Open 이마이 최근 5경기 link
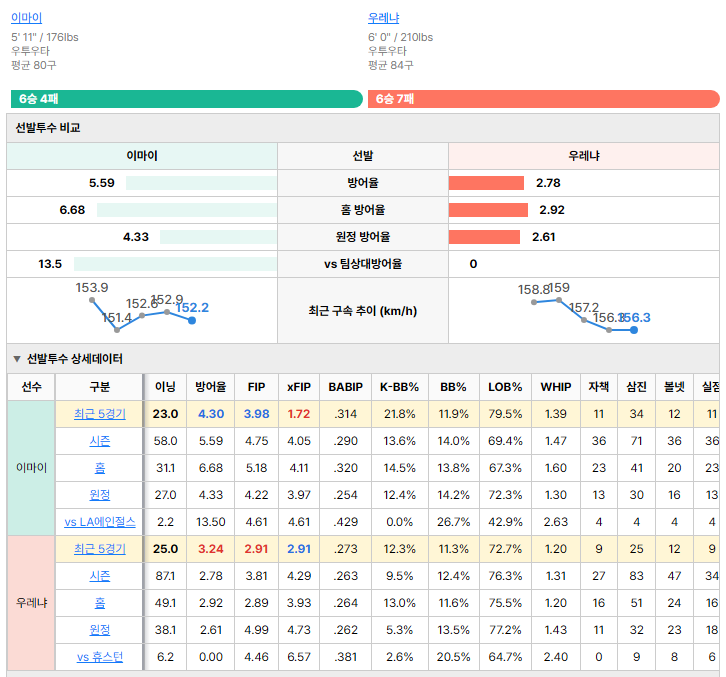Viewport: 726px width, 677px height. (x=100, y=414)
